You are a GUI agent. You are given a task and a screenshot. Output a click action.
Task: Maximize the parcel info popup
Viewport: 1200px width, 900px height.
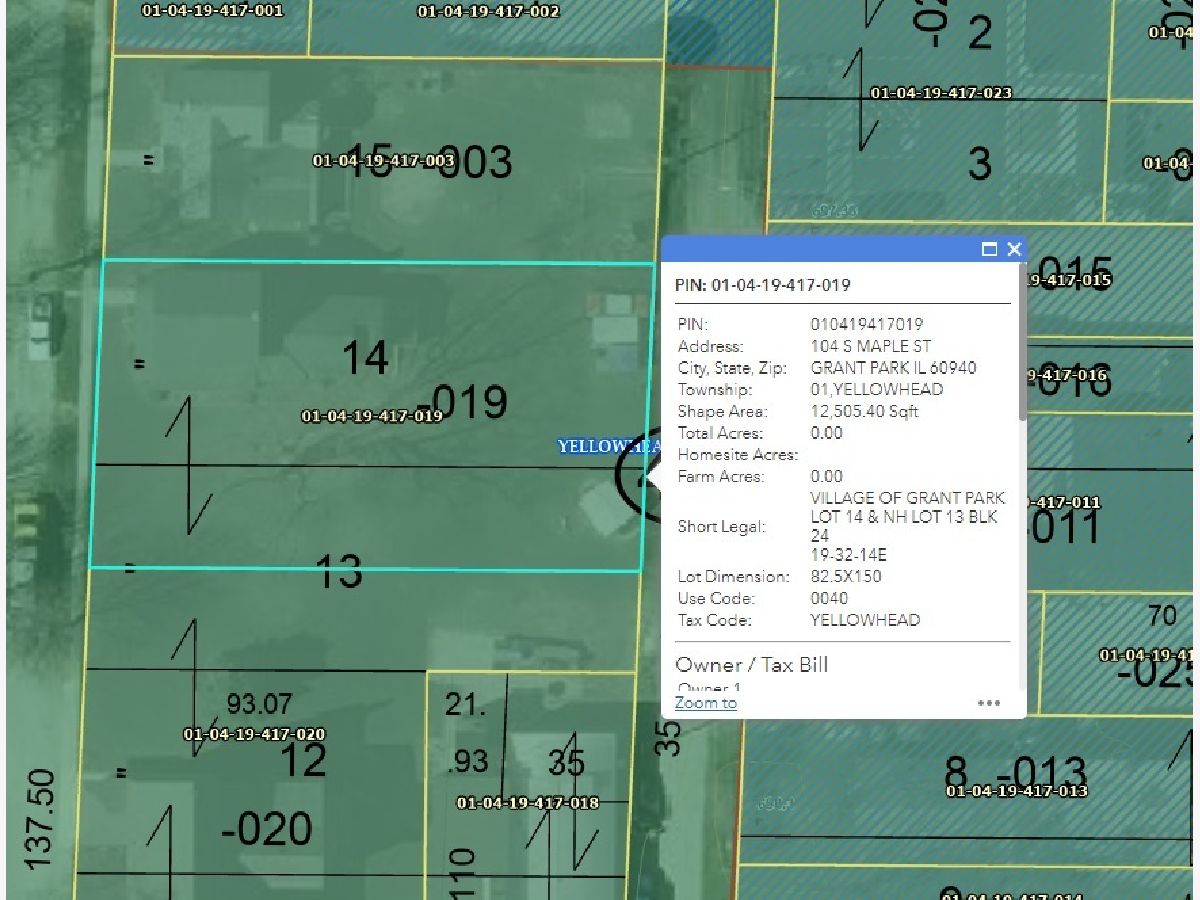point(990,250)
